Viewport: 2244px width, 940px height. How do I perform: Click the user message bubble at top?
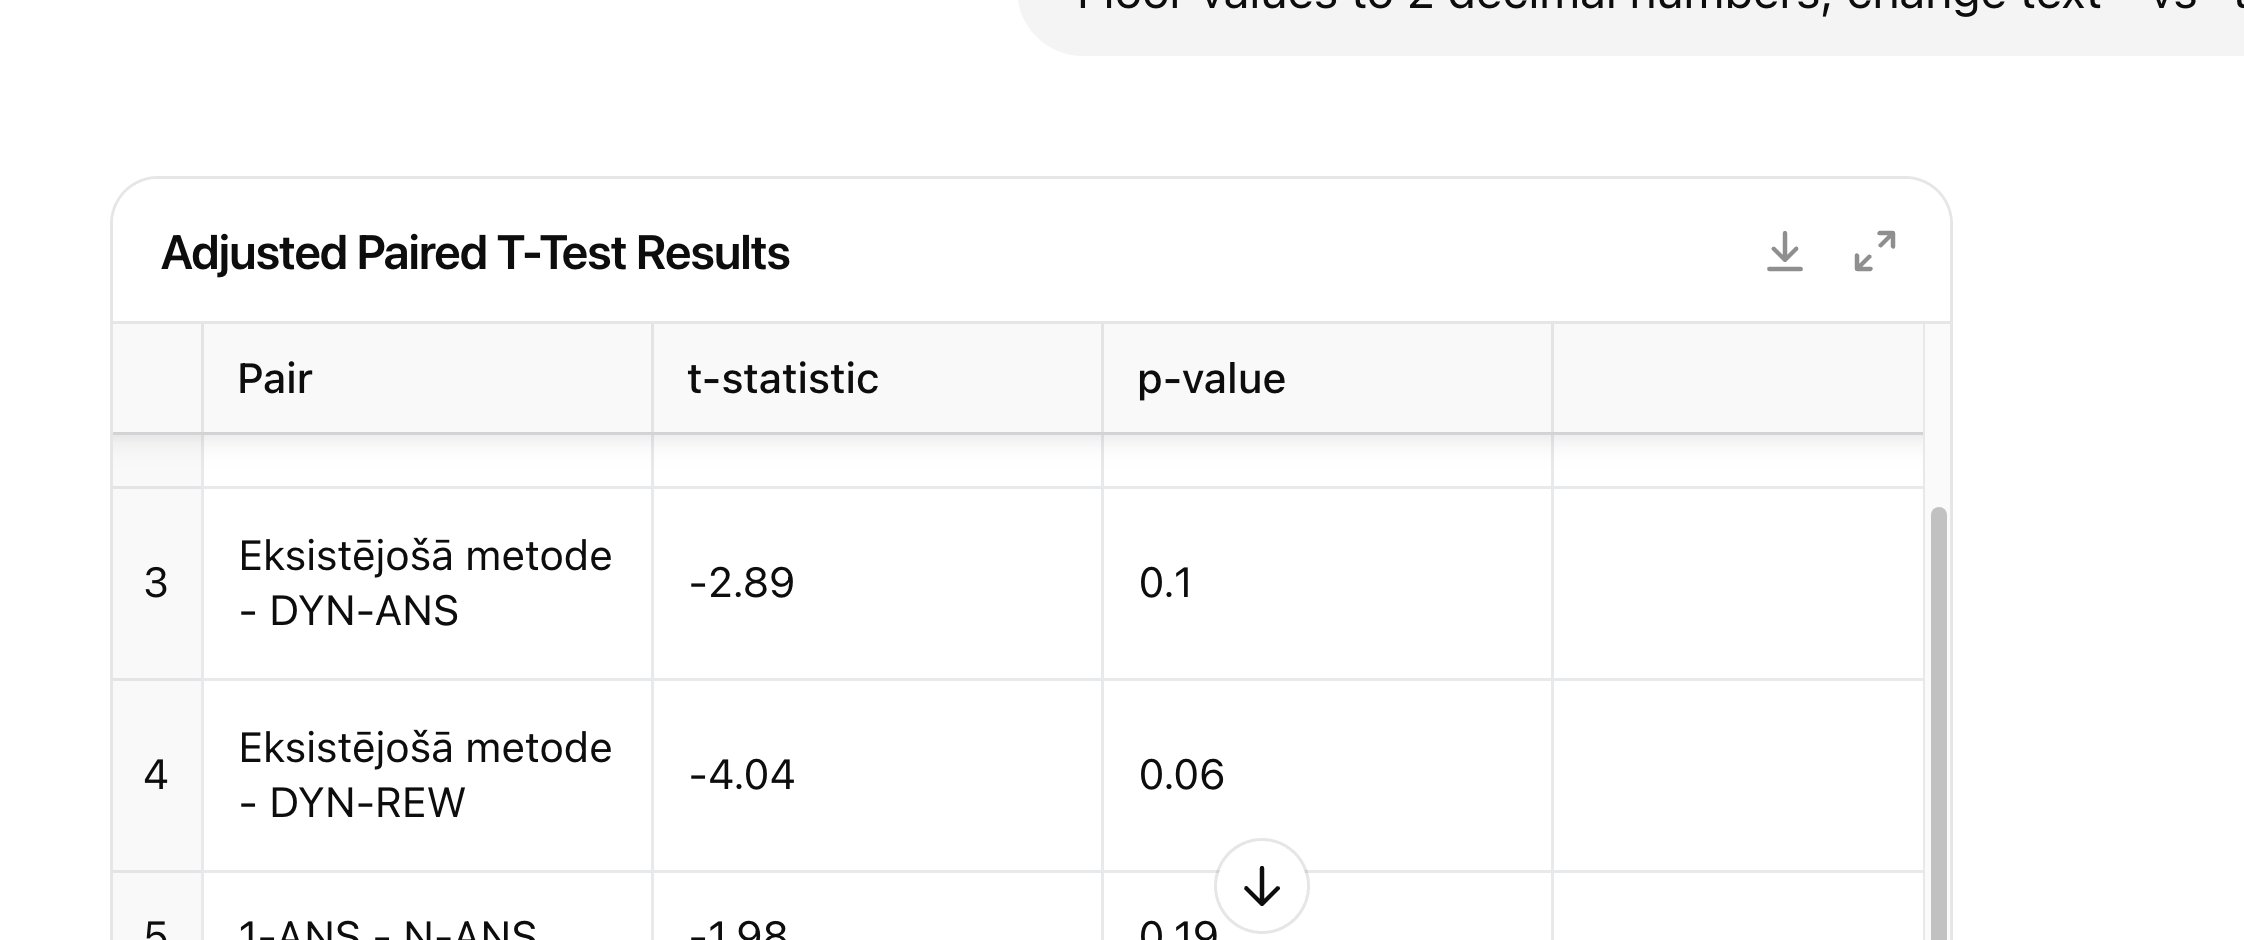[x=1631, y=20]
